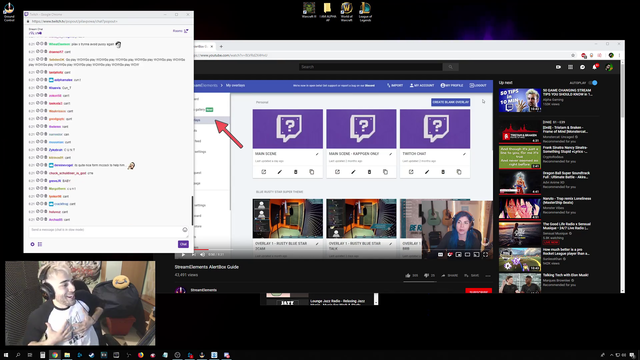Open the yellow folder desktop icon
The height and width of the screenshot is (360, 640).
[x=327, y=11]
